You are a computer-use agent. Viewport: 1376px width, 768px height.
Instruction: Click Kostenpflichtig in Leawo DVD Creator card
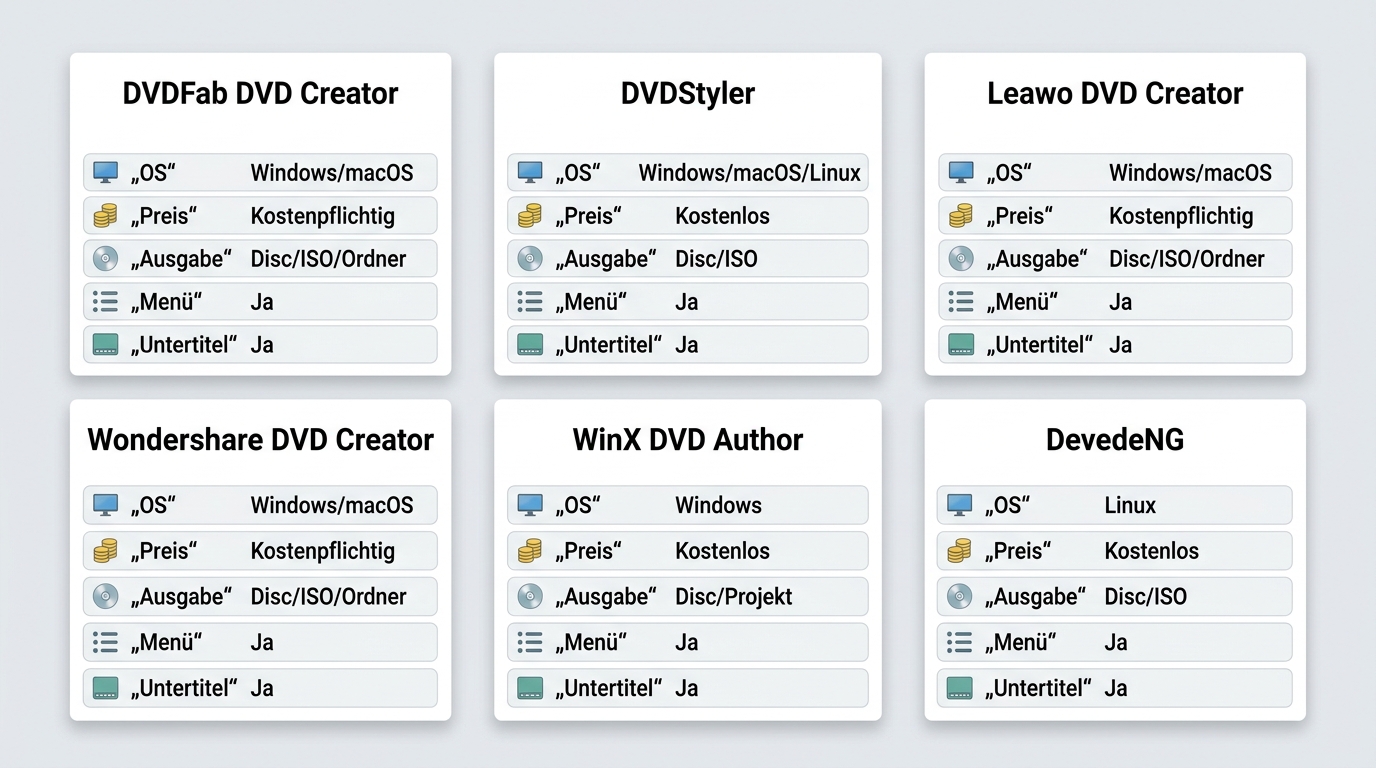coord(1181,216)
